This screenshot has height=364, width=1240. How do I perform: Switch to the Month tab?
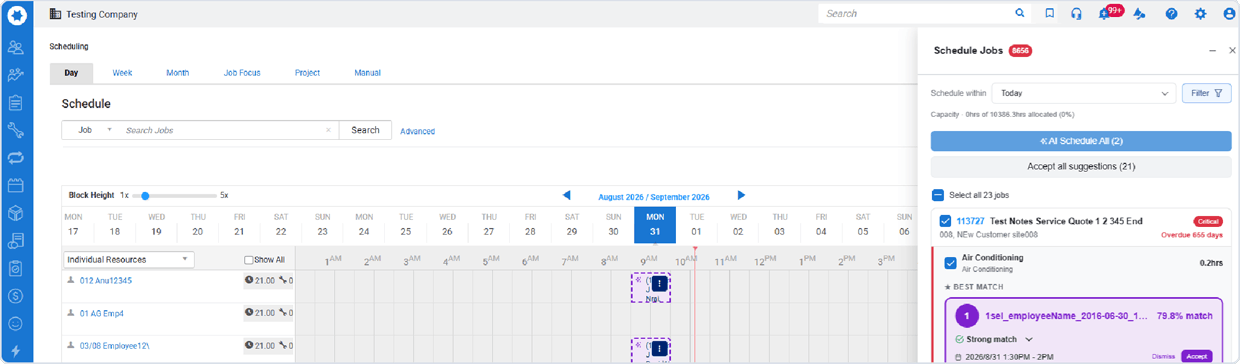click(x=177, y=73)
